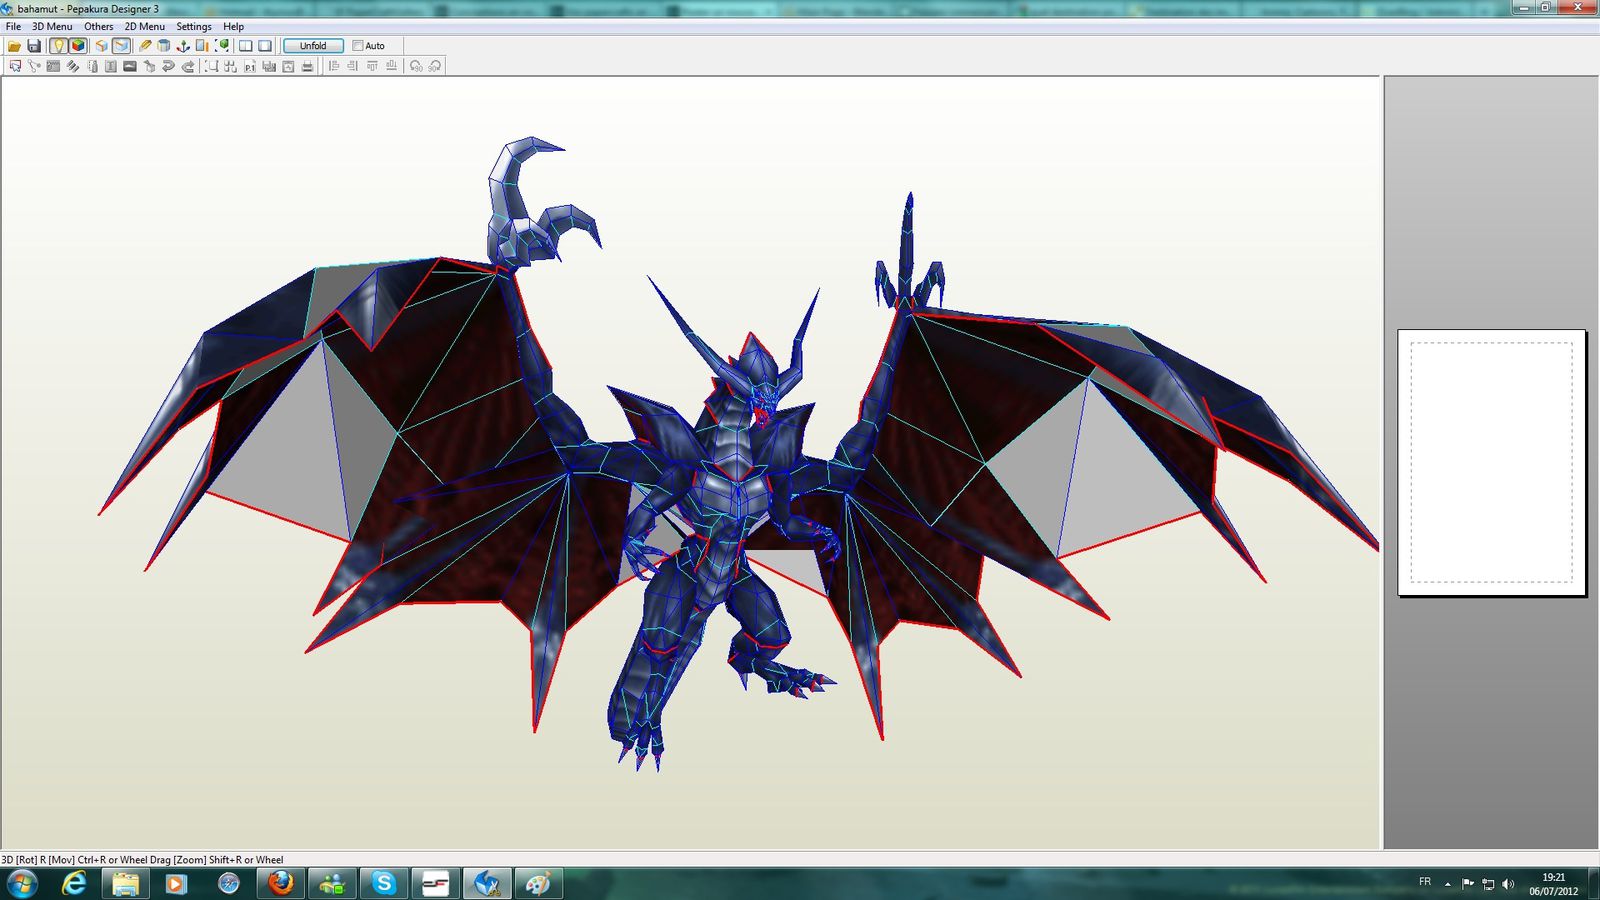
Task: Switch to Pepakura Designer taskbar button
Action: [x=487, y=883]
